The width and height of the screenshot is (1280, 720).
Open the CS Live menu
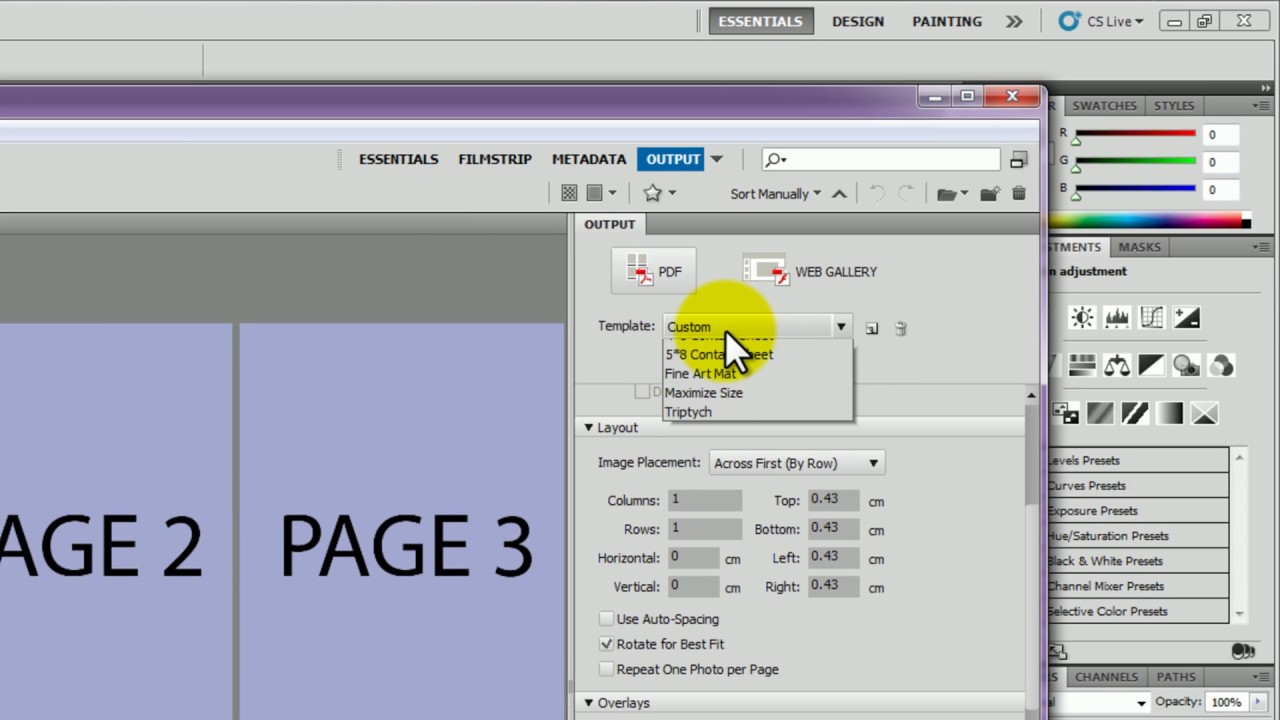pos(1100,21)
